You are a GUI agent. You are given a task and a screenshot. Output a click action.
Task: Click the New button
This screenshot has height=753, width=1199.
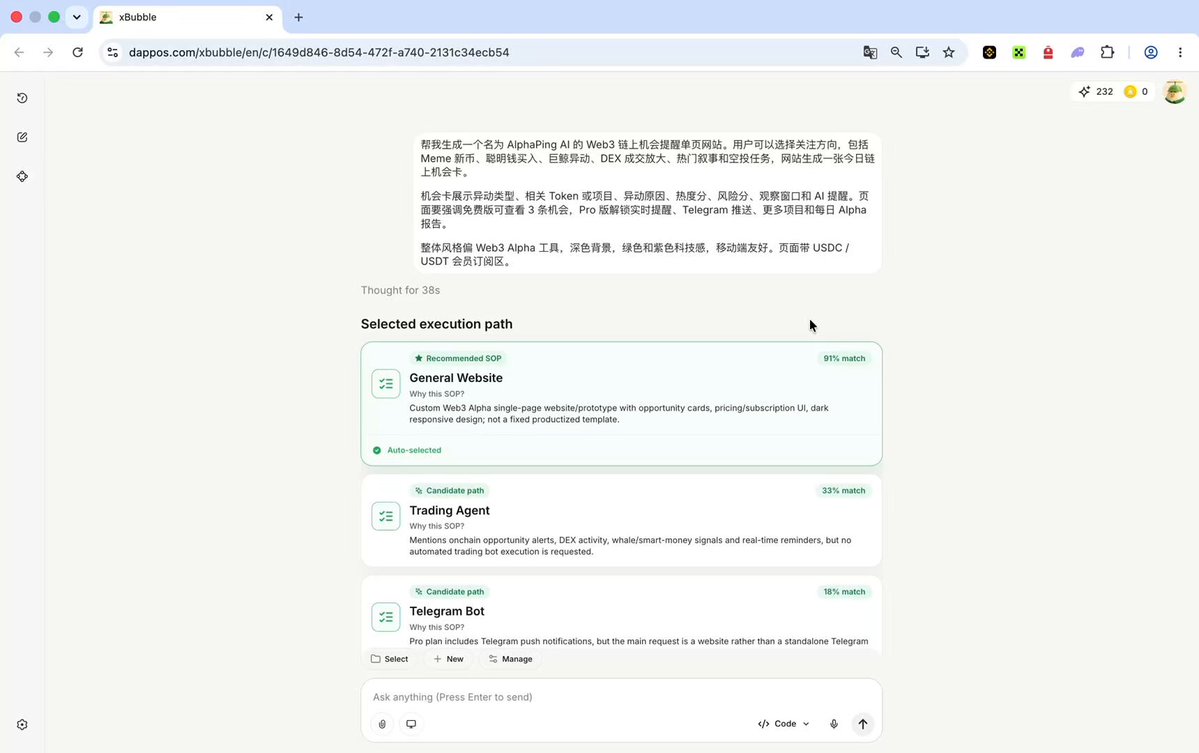click(x=448, y=659)
